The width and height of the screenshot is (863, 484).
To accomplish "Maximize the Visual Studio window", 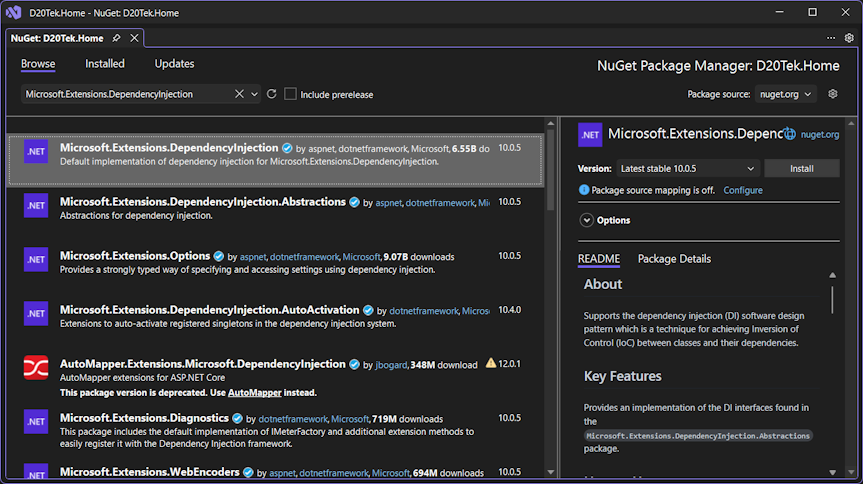I will [x=812, y=12].
